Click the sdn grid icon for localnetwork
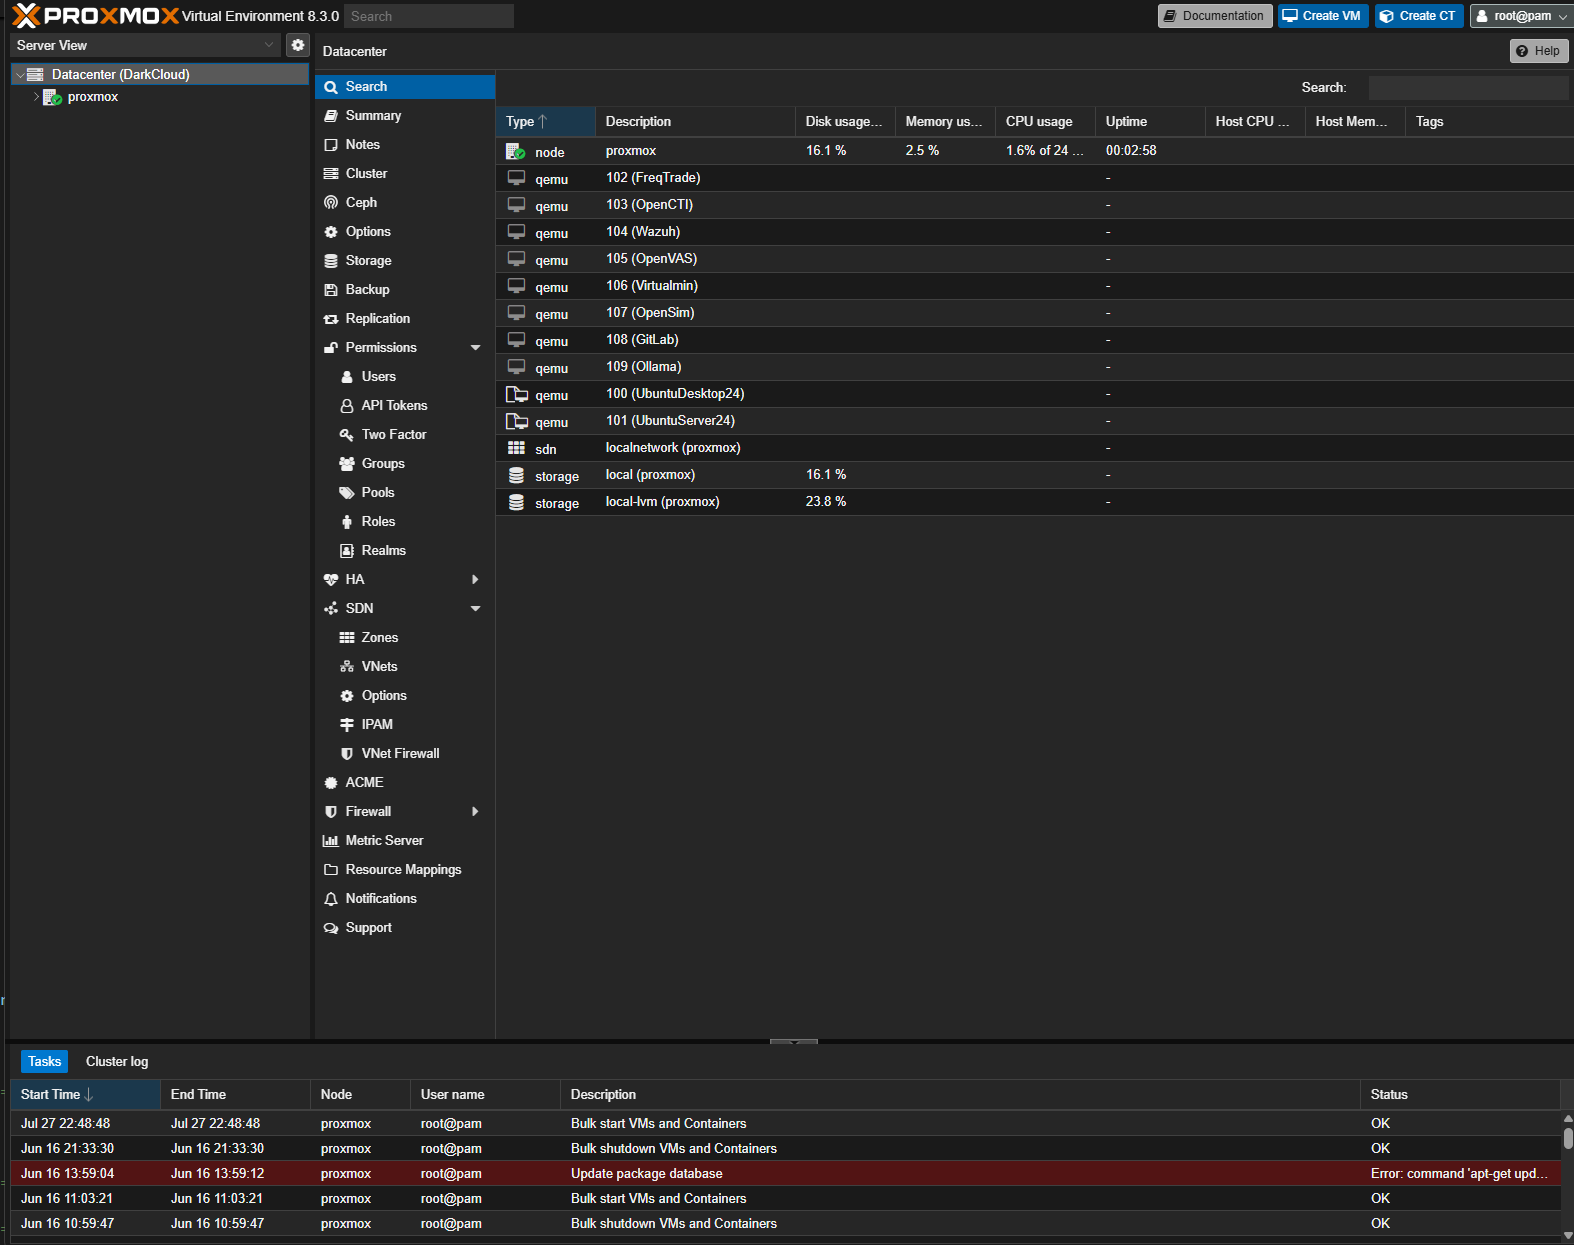Image resolution: width=1574 pixels, height=1245 pixels. pos(516,448)
